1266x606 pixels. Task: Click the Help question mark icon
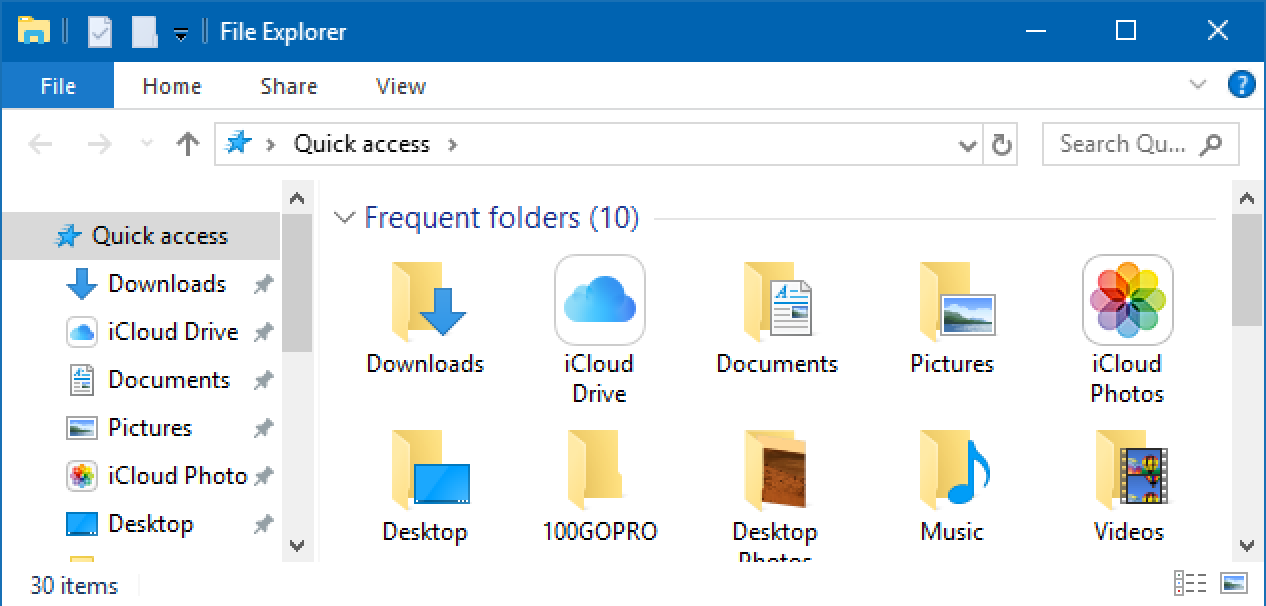tap(1241, 85)
